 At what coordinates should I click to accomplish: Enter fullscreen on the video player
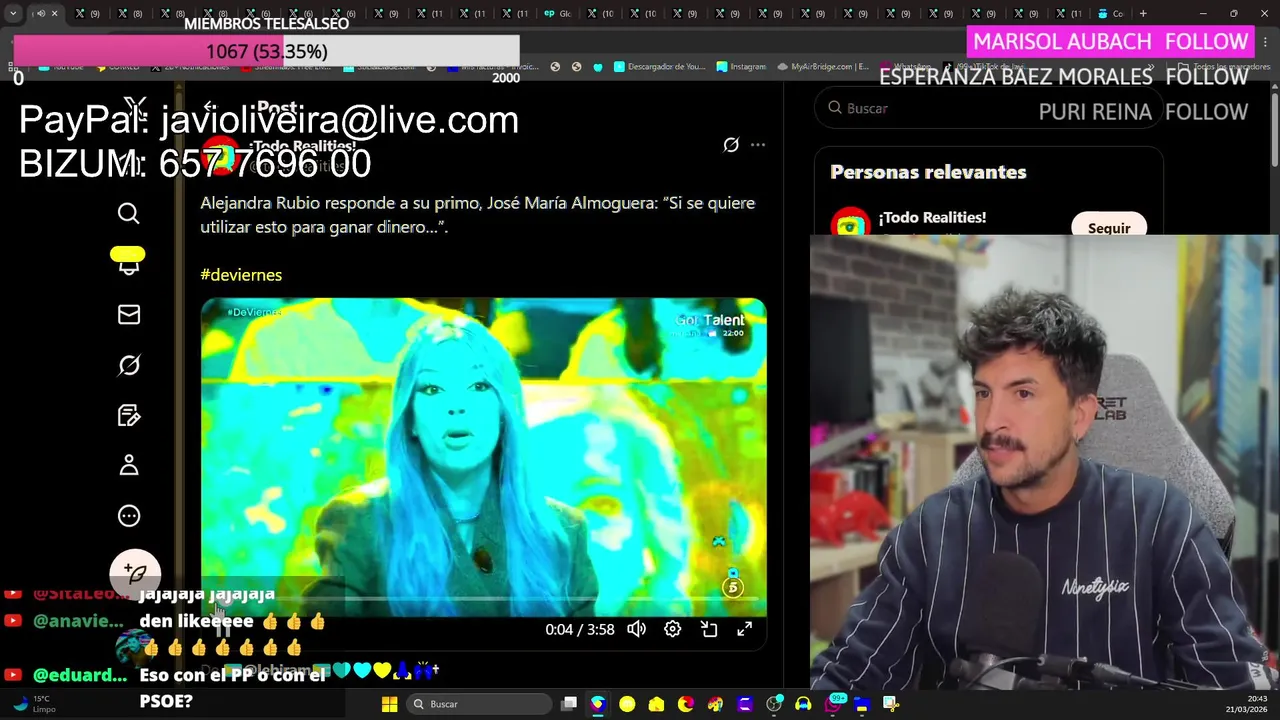click(745, 629)
